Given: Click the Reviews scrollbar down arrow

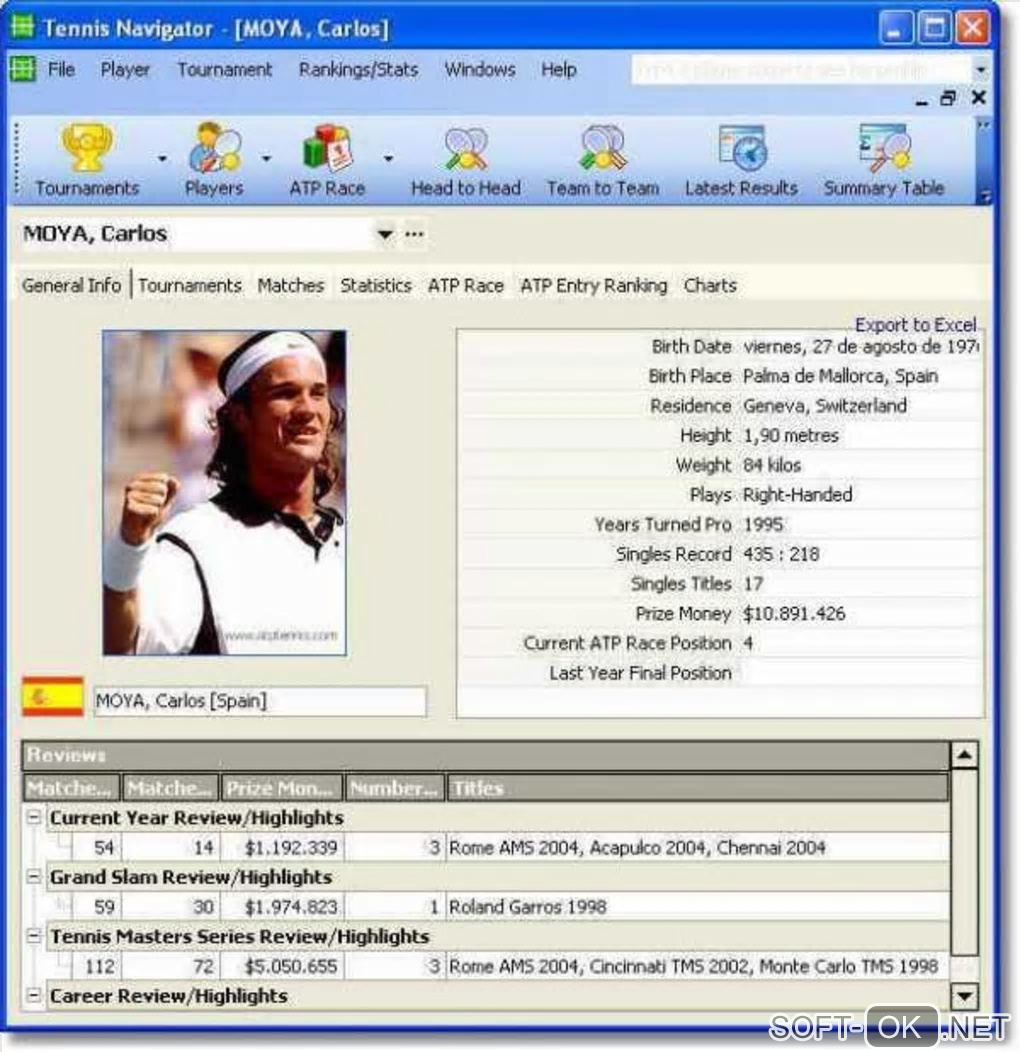Looking at the screenshot, I should [x=964, y=996].
